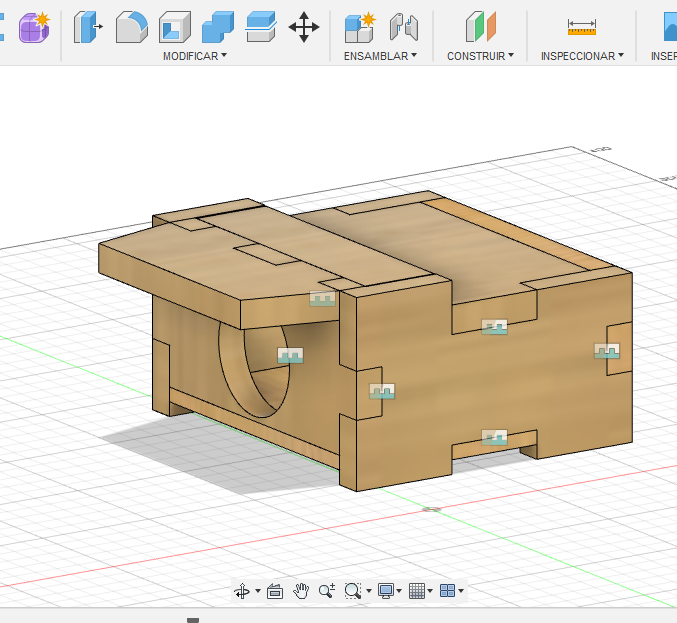Viewport: 677px width, 623px height.
Task: Choose the Combine bodies tool
Action: pyautogui.click(x=218, y=26)
